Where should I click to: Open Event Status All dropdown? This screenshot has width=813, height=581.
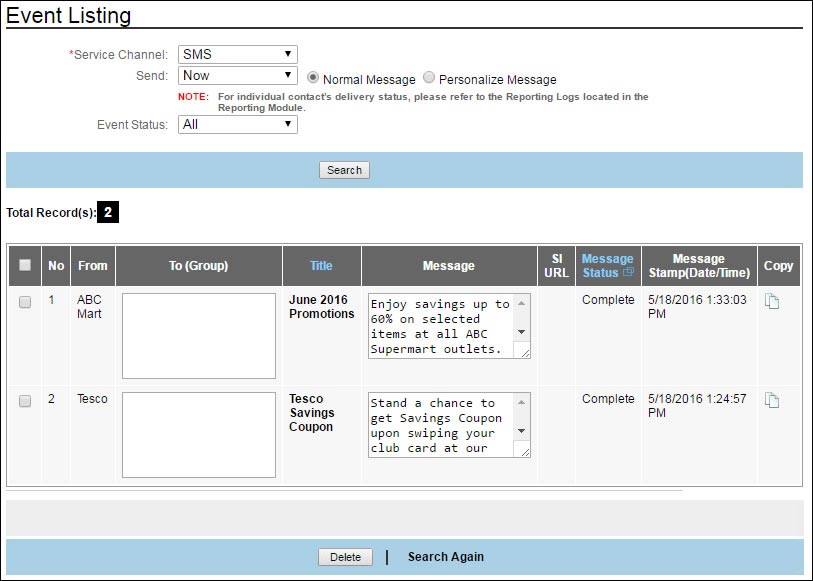pyautogui.click(x=237, y=124)
